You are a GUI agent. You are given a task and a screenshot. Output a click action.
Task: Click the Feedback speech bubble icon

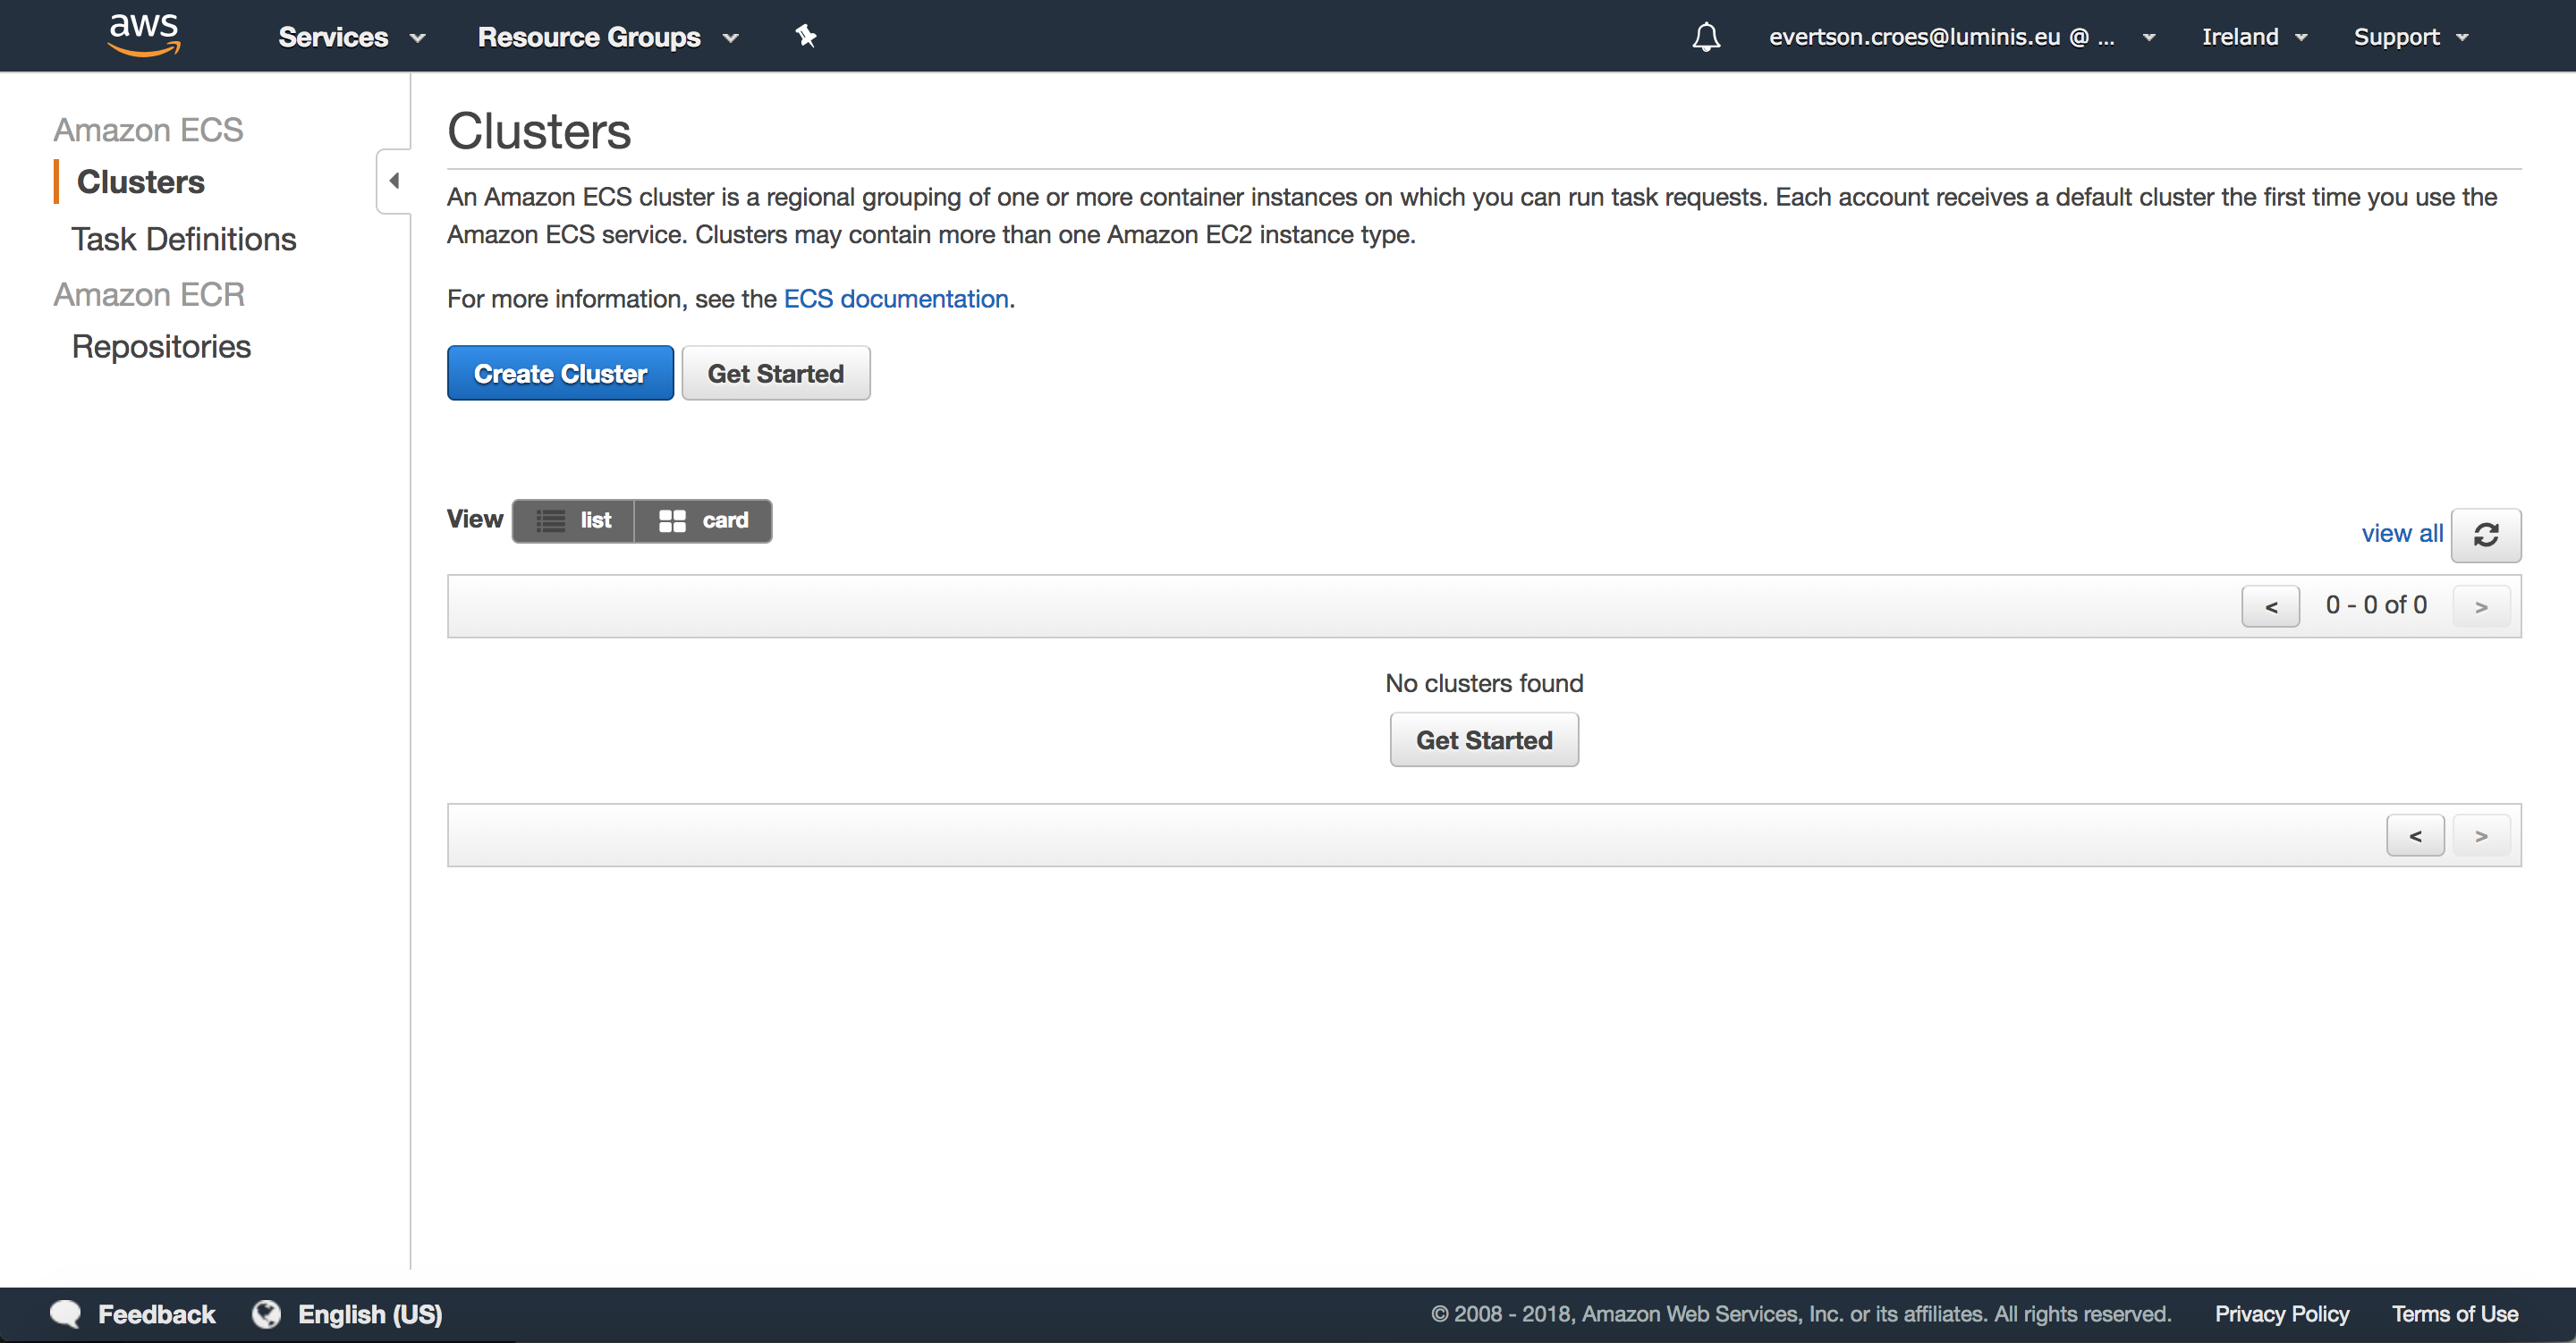pos(66,1313)
